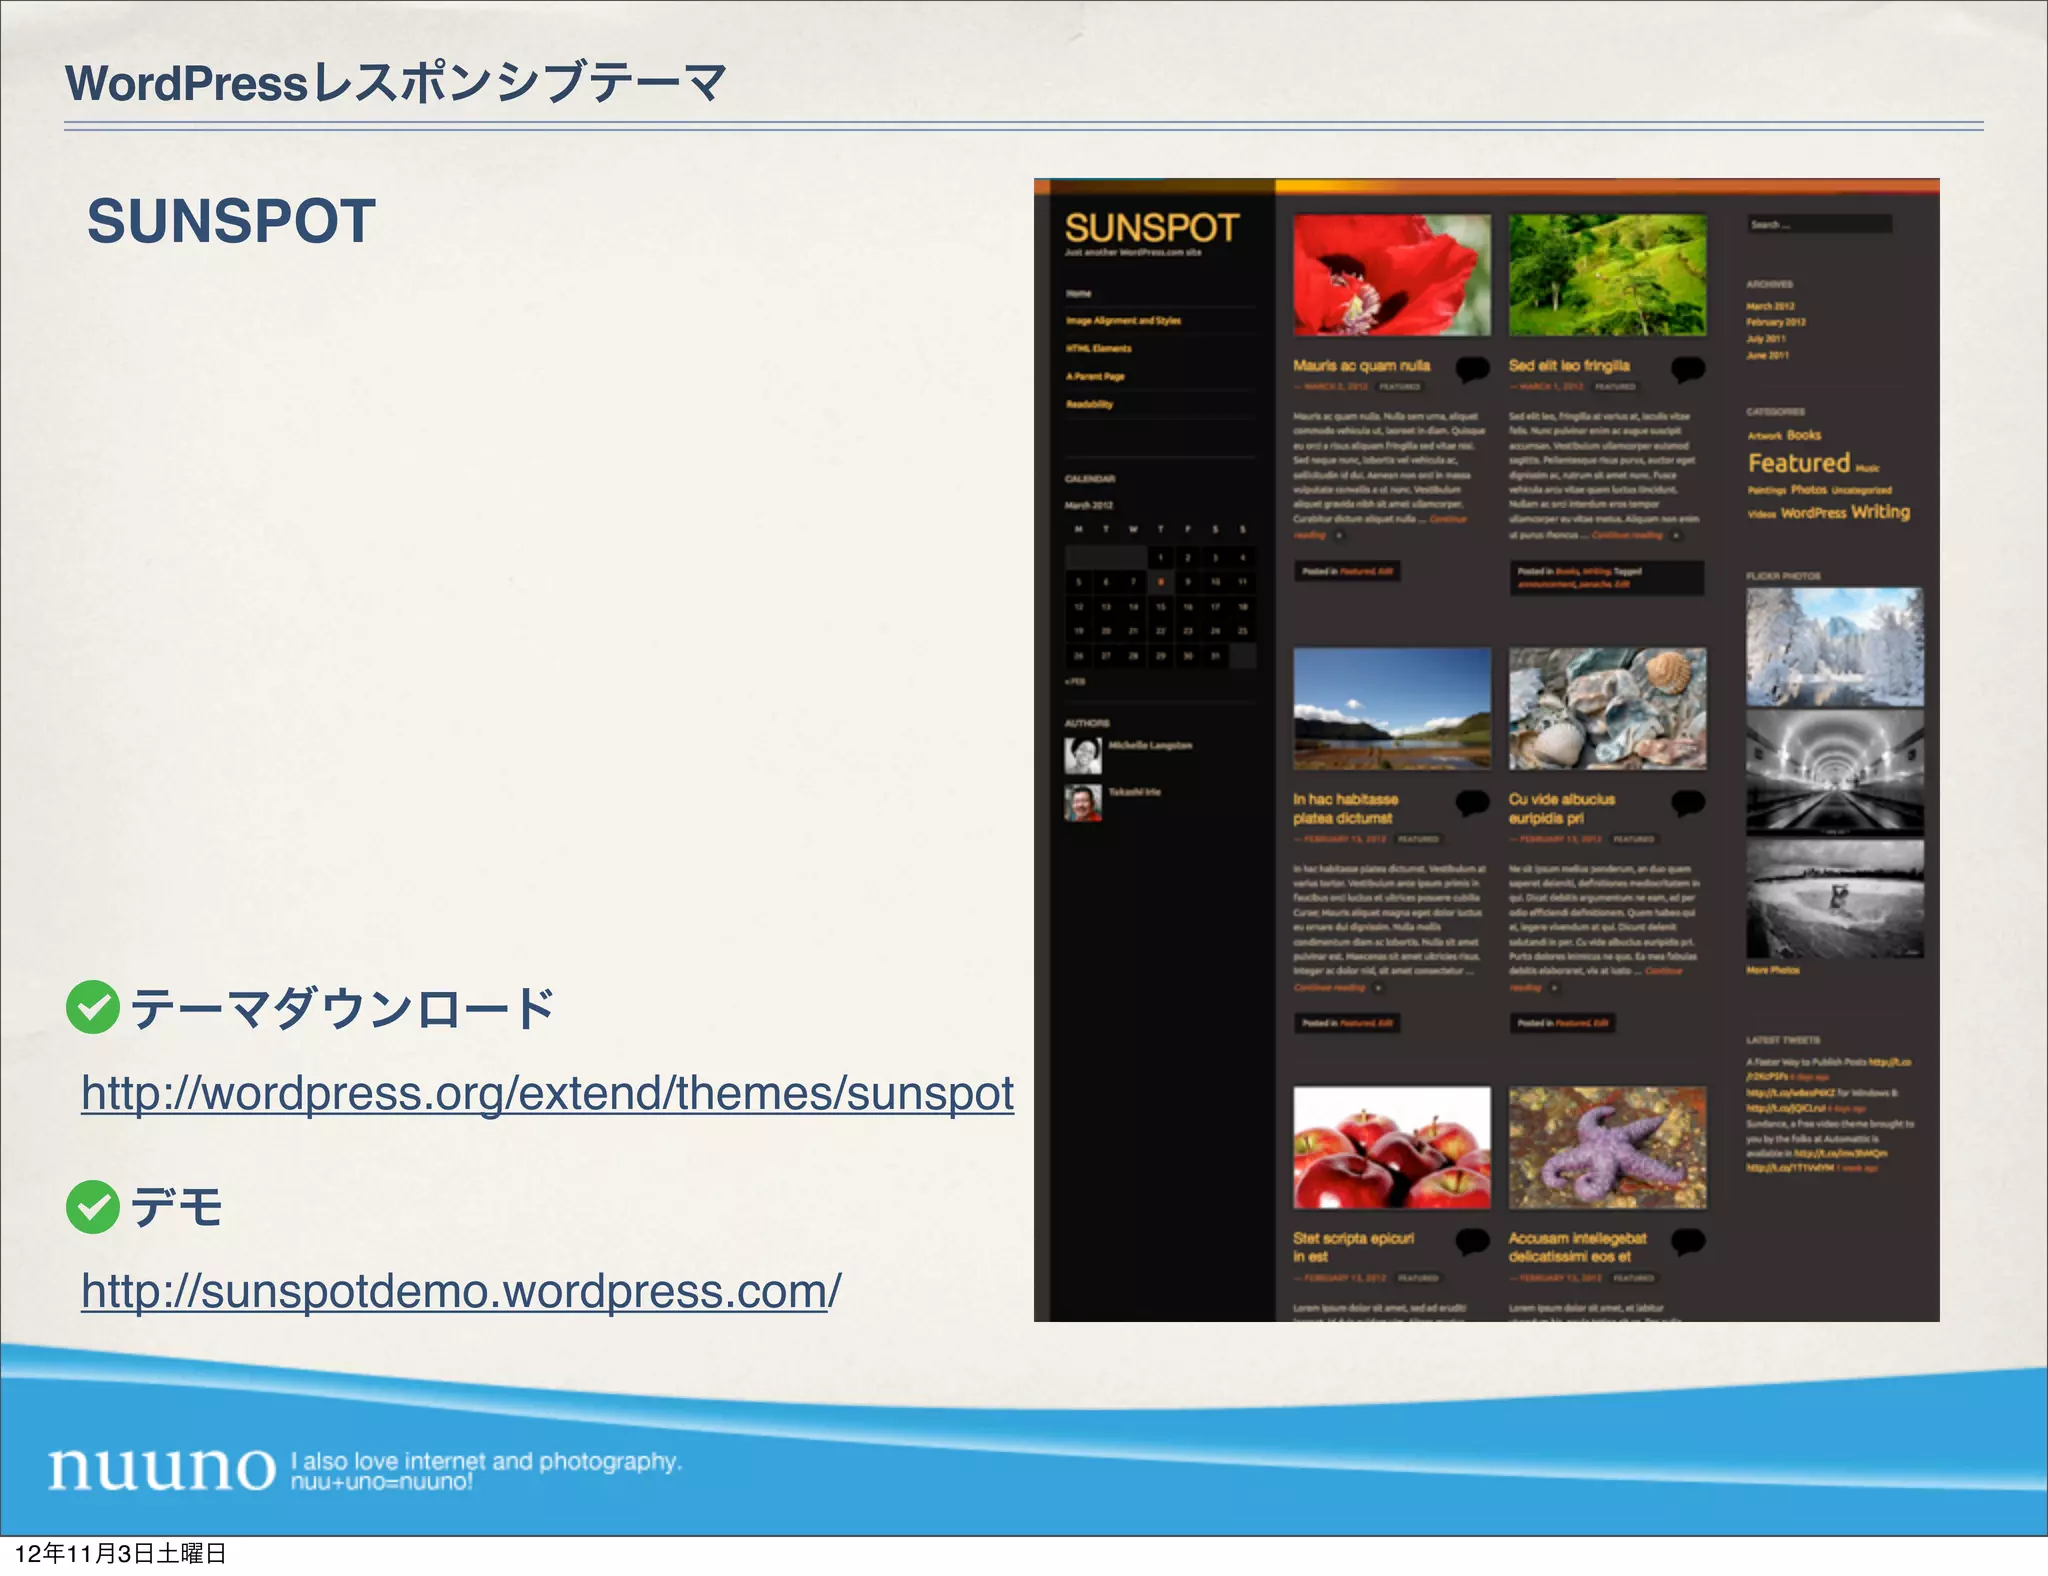Open comment bubble for Mauris ac quam nulla
This screenshot has height=1576, width=2048.
pyautogui.click(x=1472, y=369)
